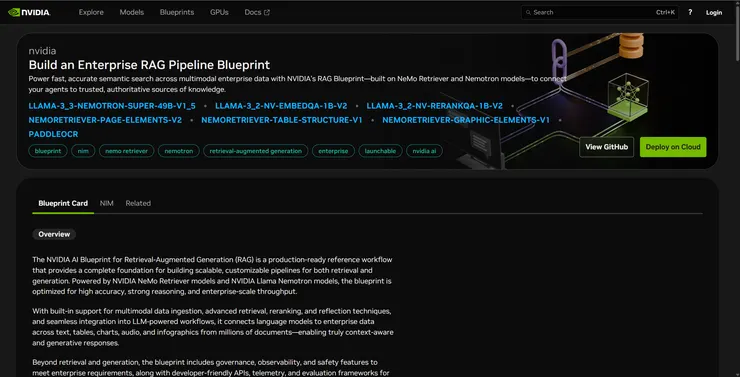Select the nemotron tag
This screenshot has height=377, width=740.
click(x=179, y=151)
